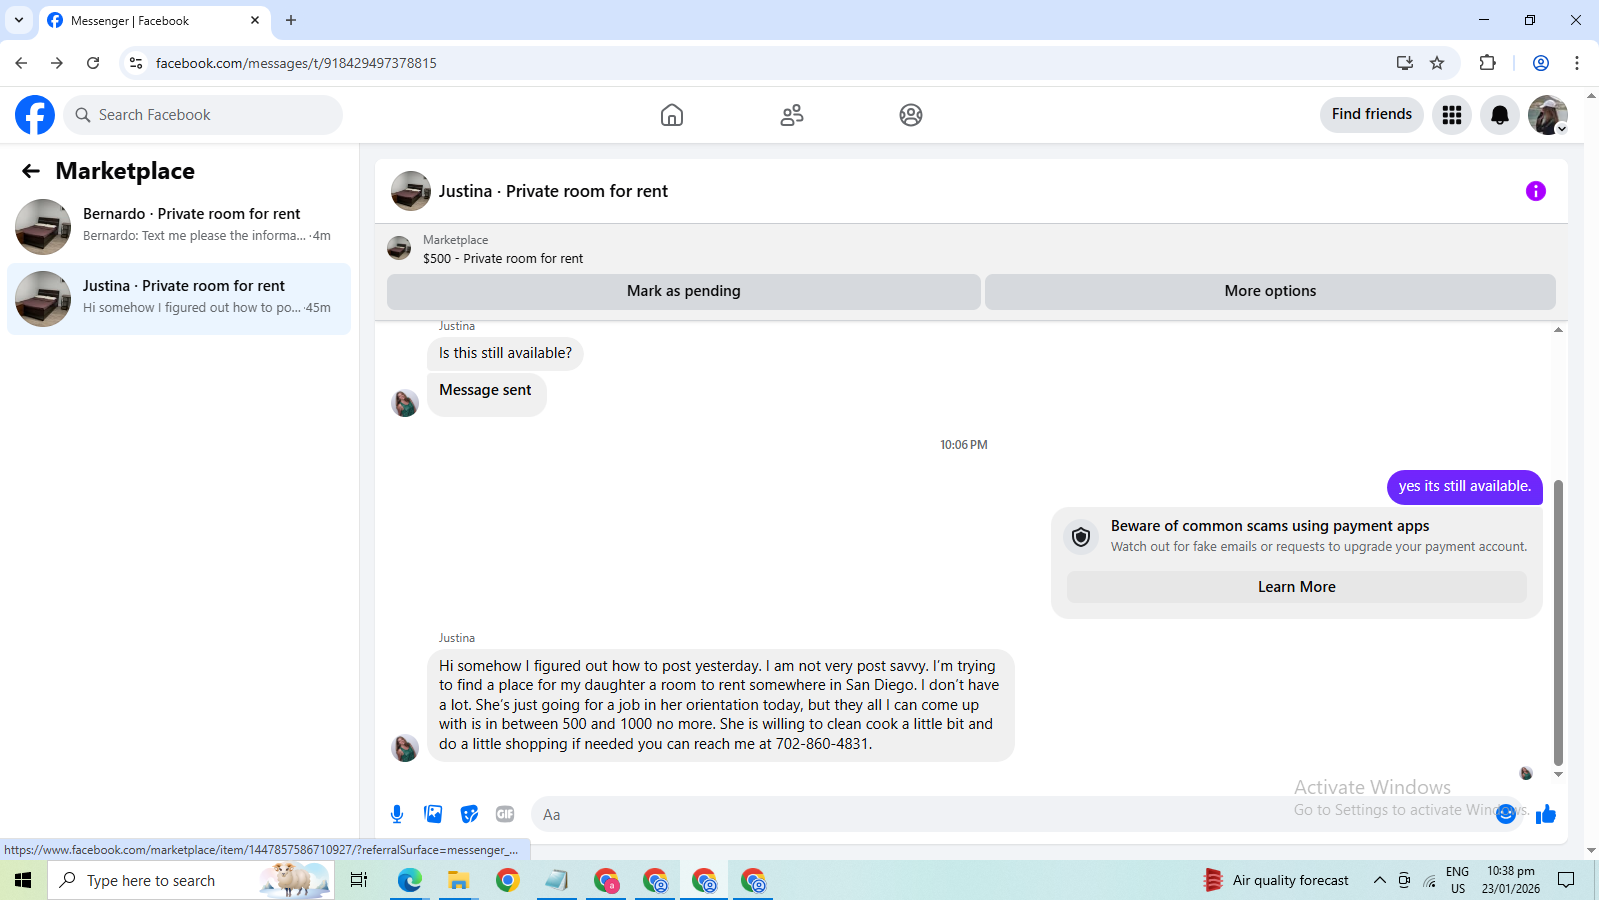
Task: Open the Windows Start menu
Action: point(23,880)
